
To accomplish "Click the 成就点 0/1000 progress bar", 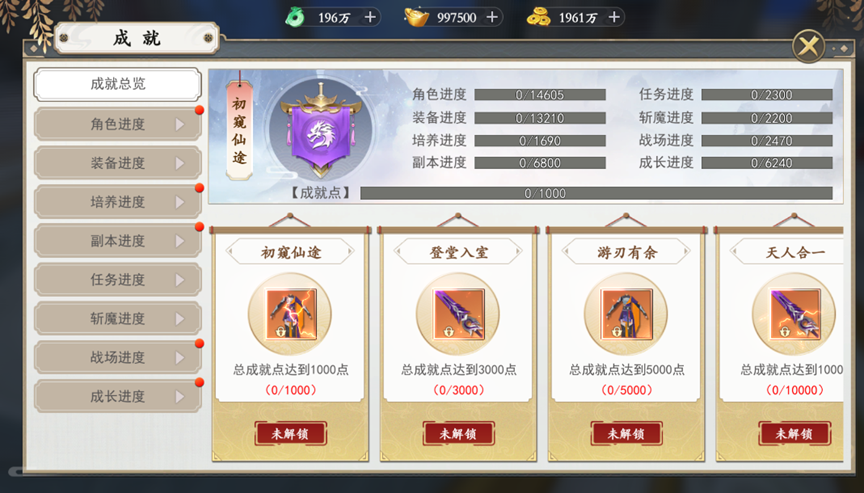I will tap(596, 193).
